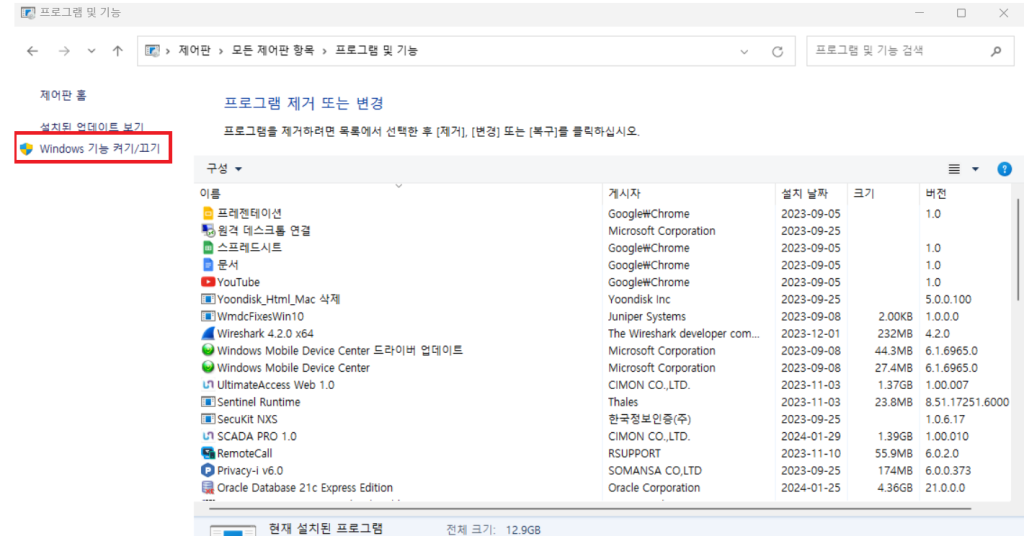Click the SecuKit NXS icon
Image resolution: width=1024 pixels, height=536 pixels.
tap(208, 418)
